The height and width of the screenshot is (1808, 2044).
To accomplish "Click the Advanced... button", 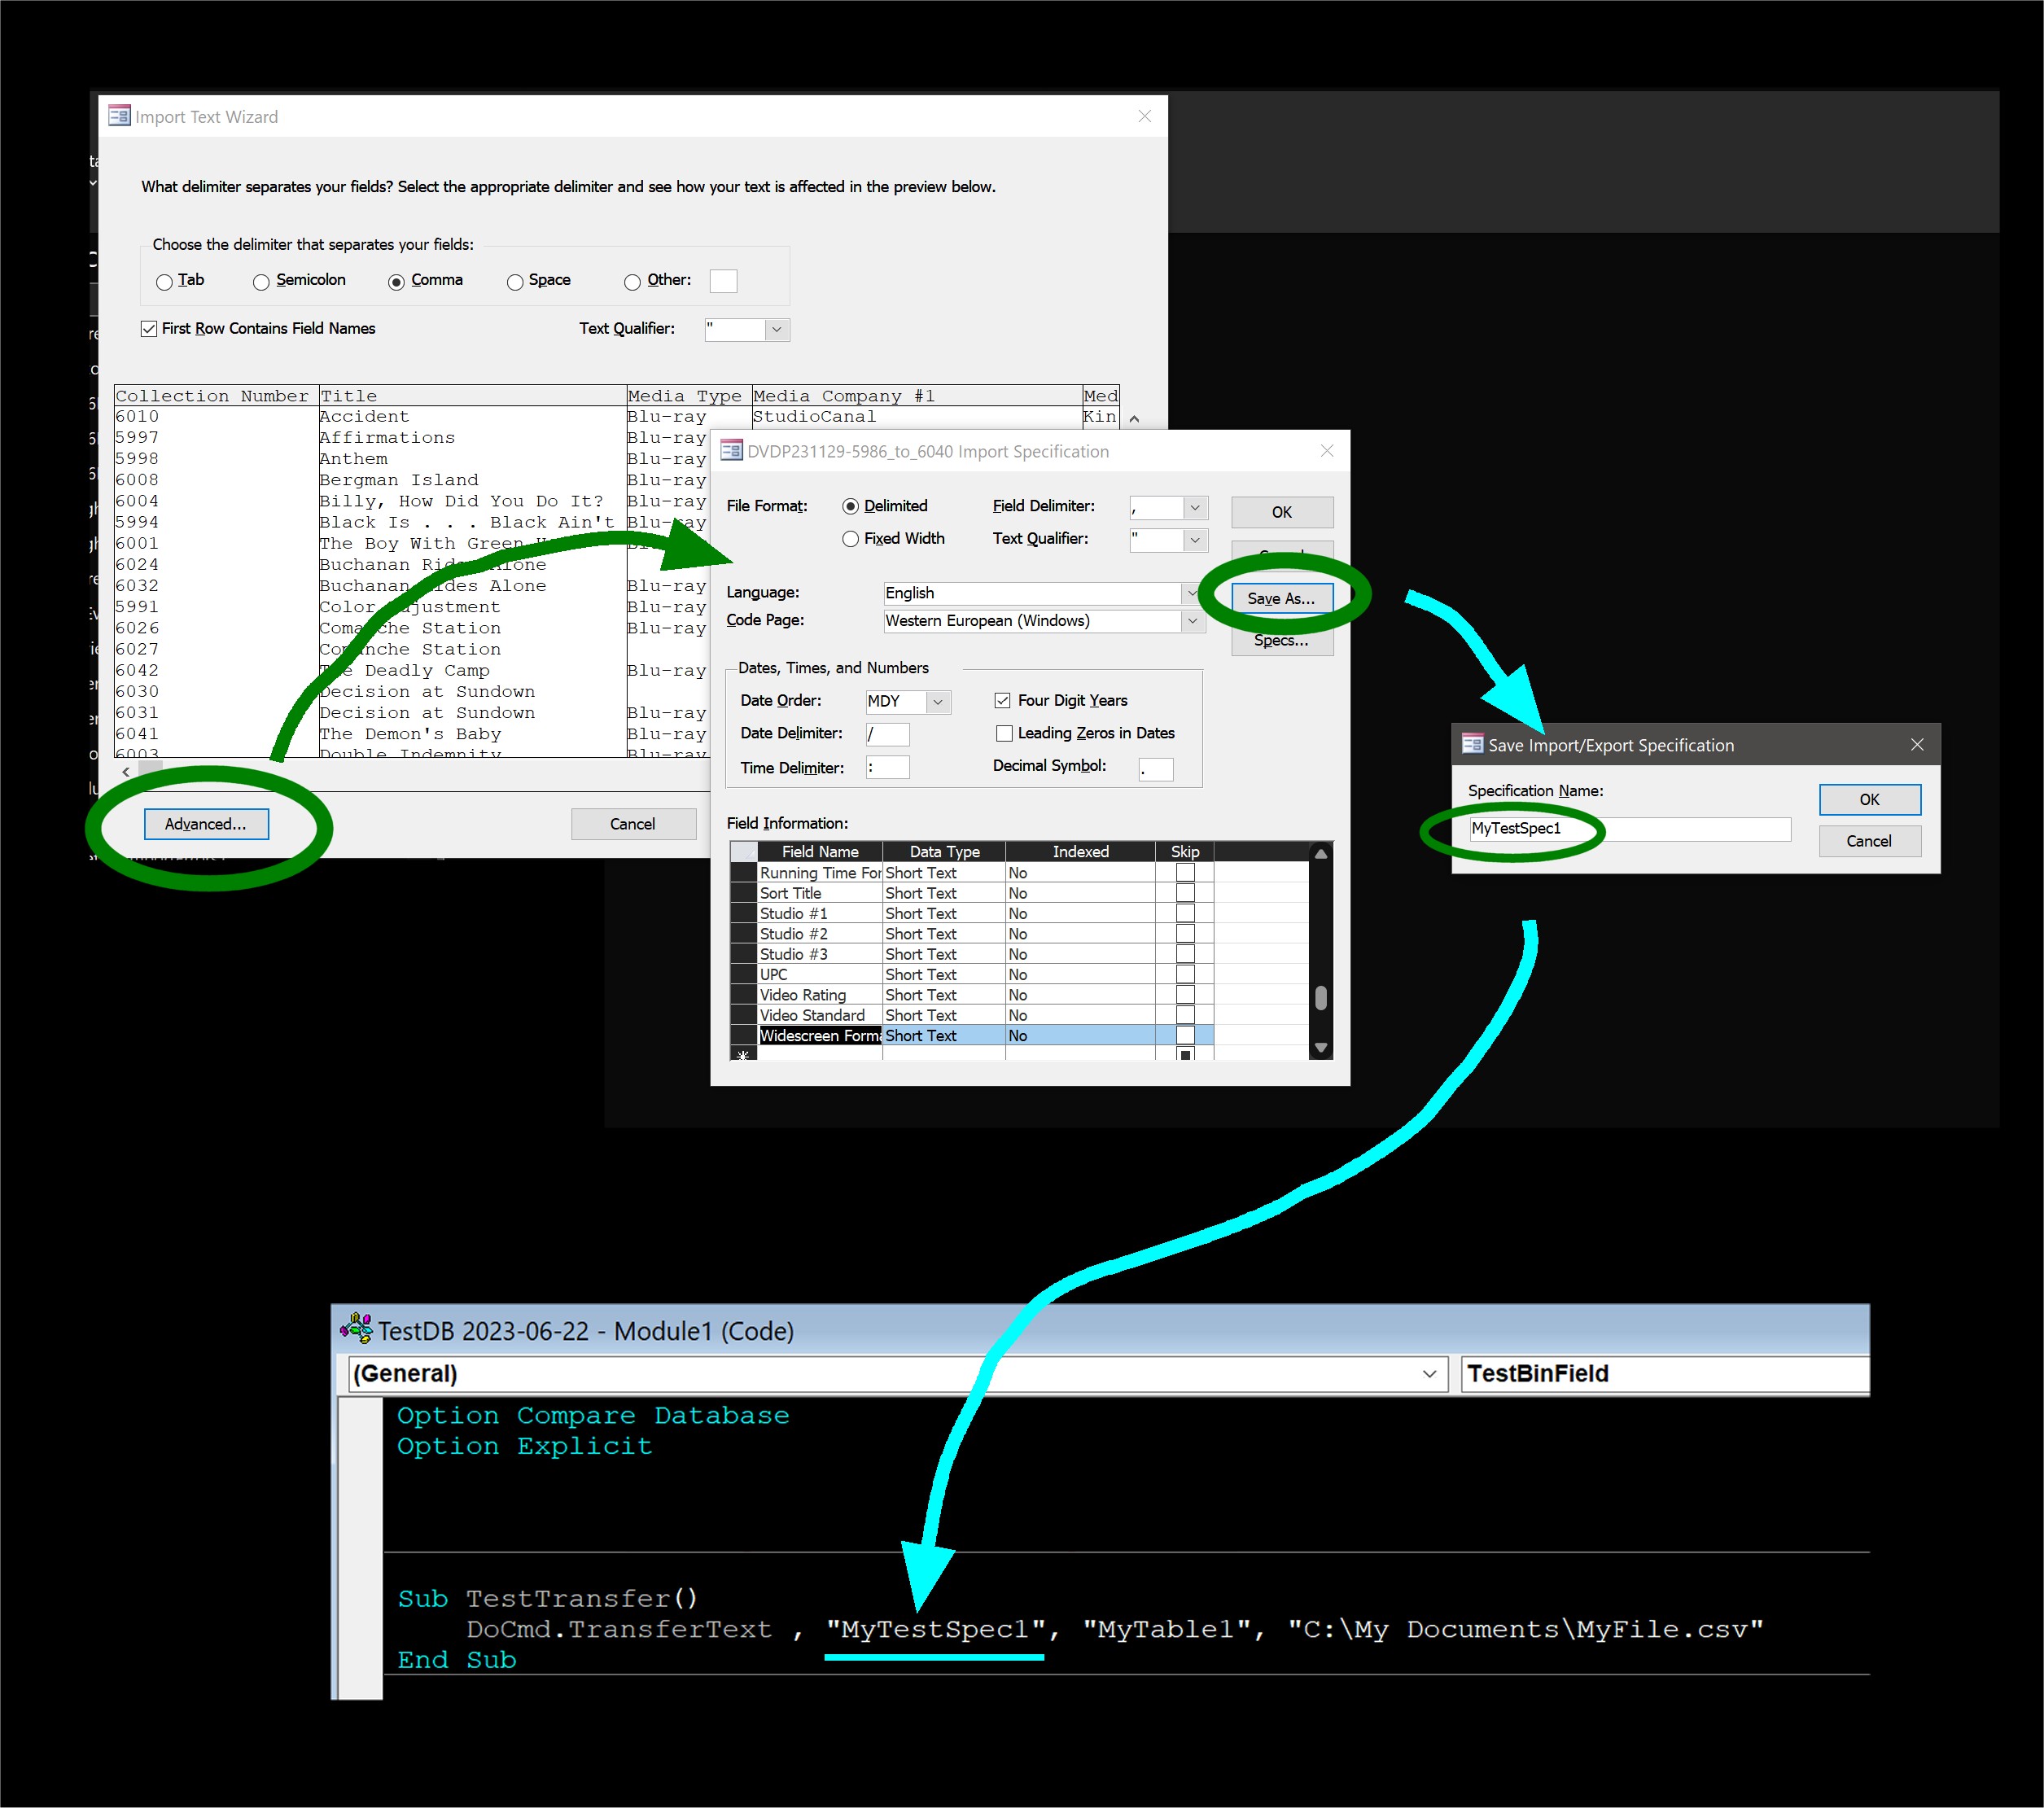I will [x=206, y=824].
